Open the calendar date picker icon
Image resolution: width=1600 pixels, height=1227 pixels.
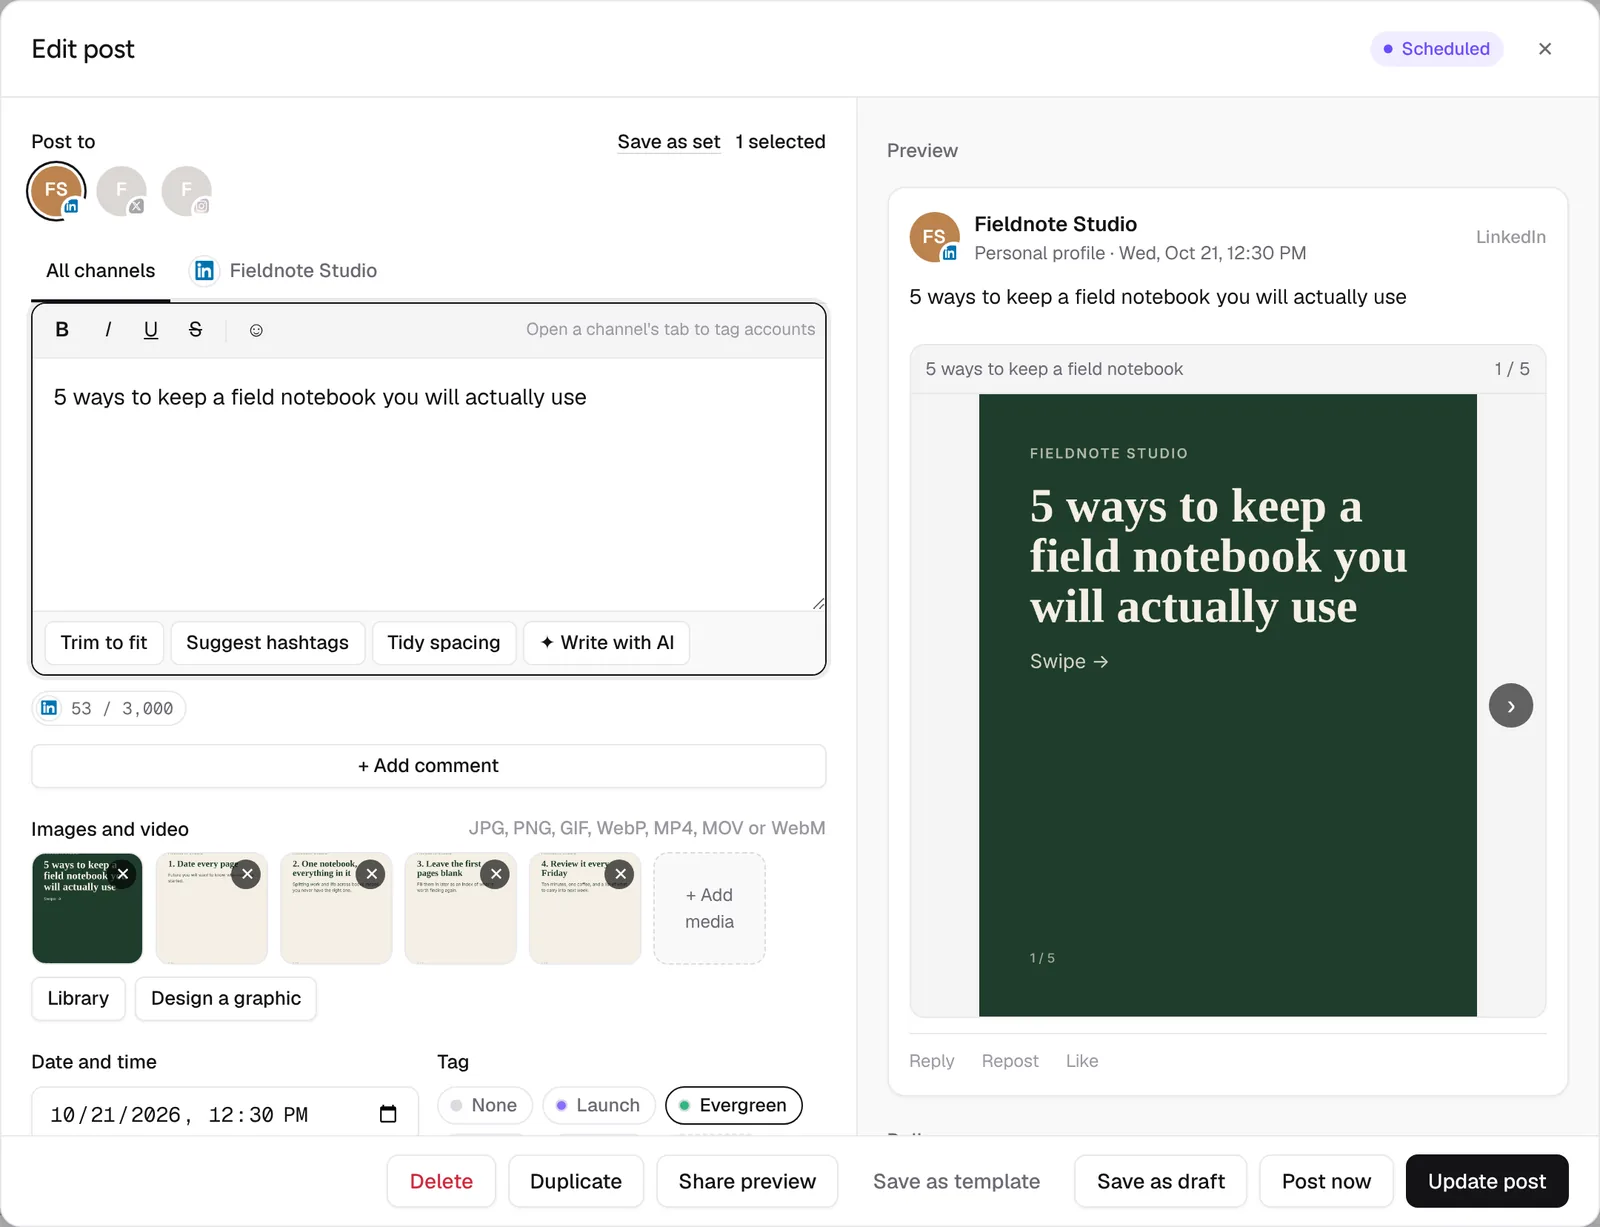point(388,1114)
